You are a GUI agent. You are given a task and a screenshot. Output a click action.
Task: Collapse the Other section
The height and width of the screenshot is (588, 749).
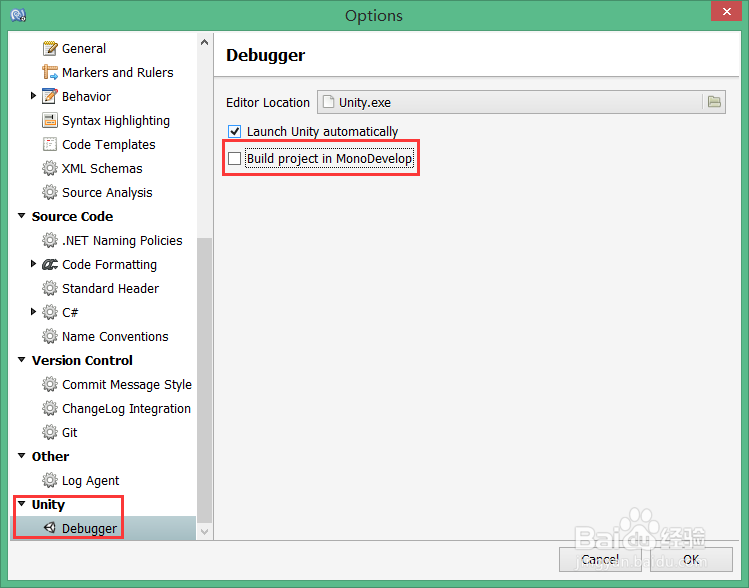(21, 456)
